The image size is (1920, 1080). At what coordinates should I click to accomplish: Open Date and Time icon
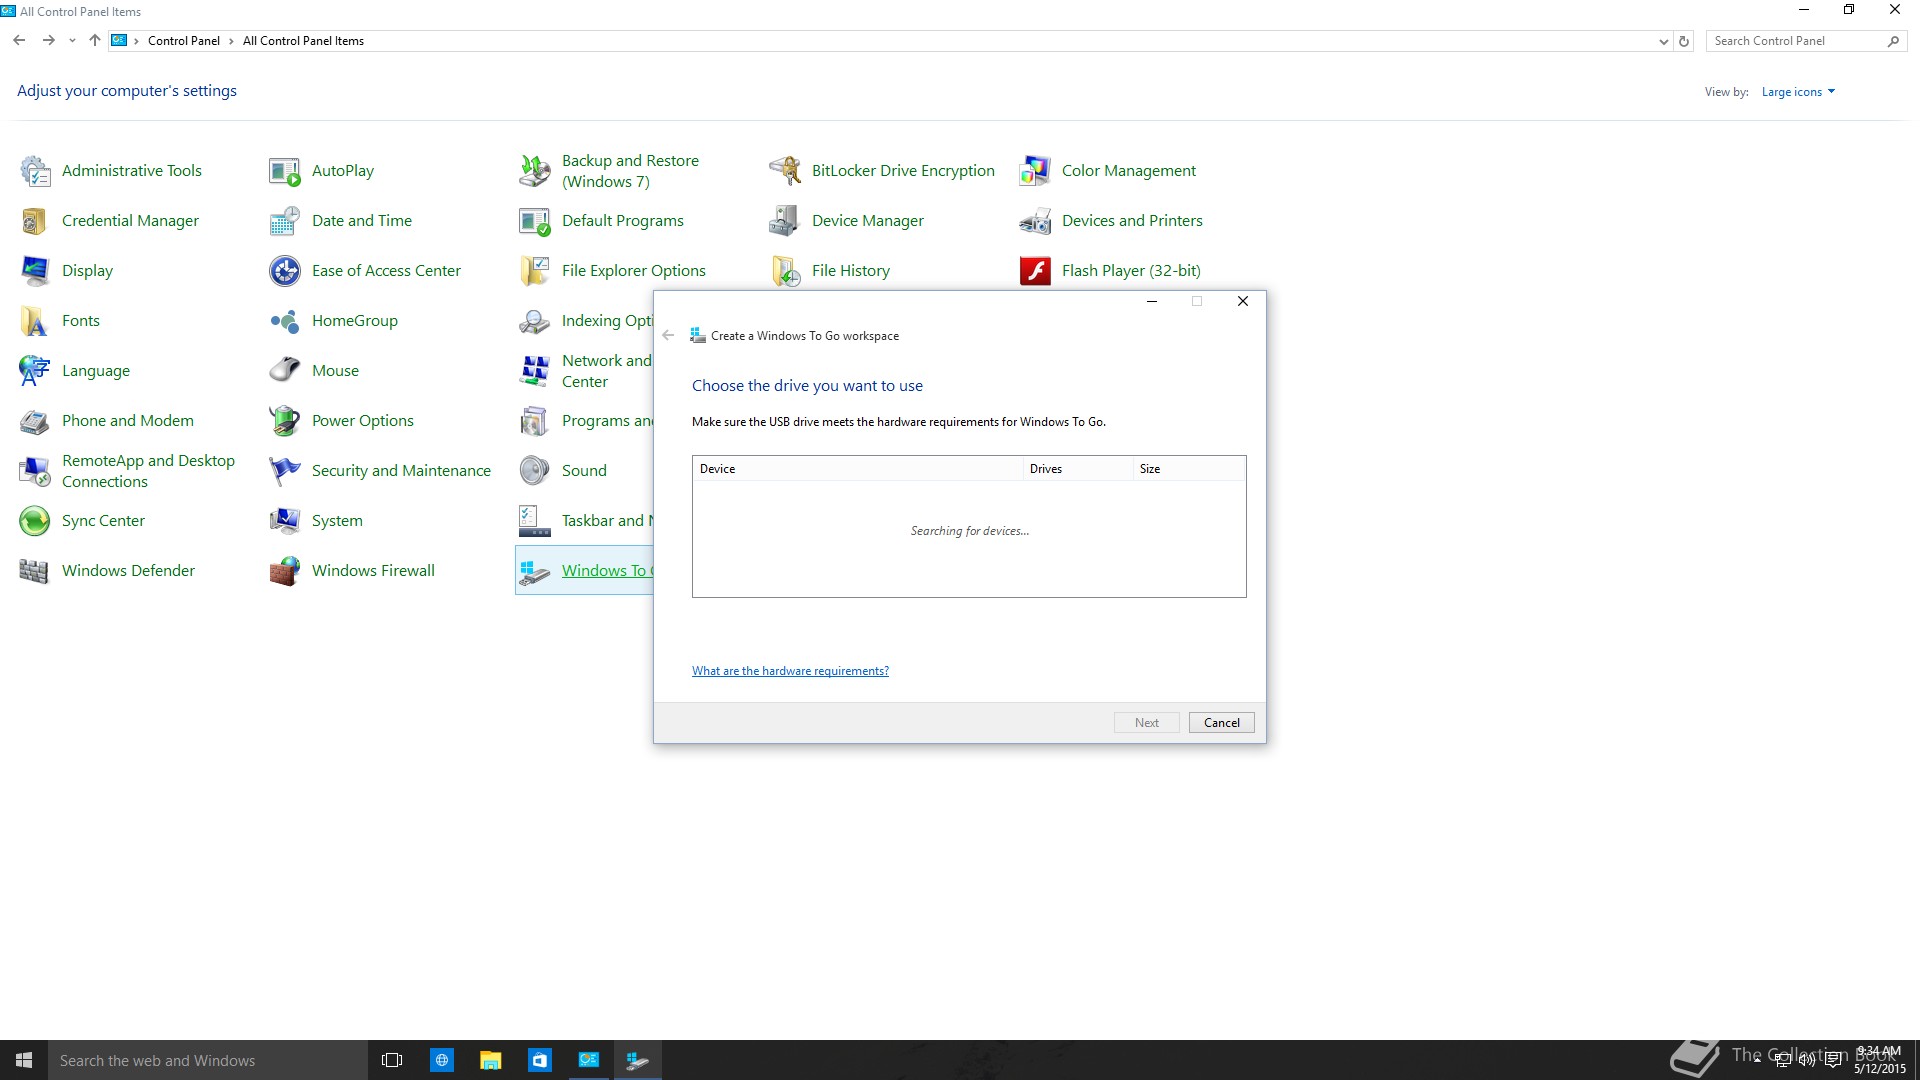(x=285, y=221)
